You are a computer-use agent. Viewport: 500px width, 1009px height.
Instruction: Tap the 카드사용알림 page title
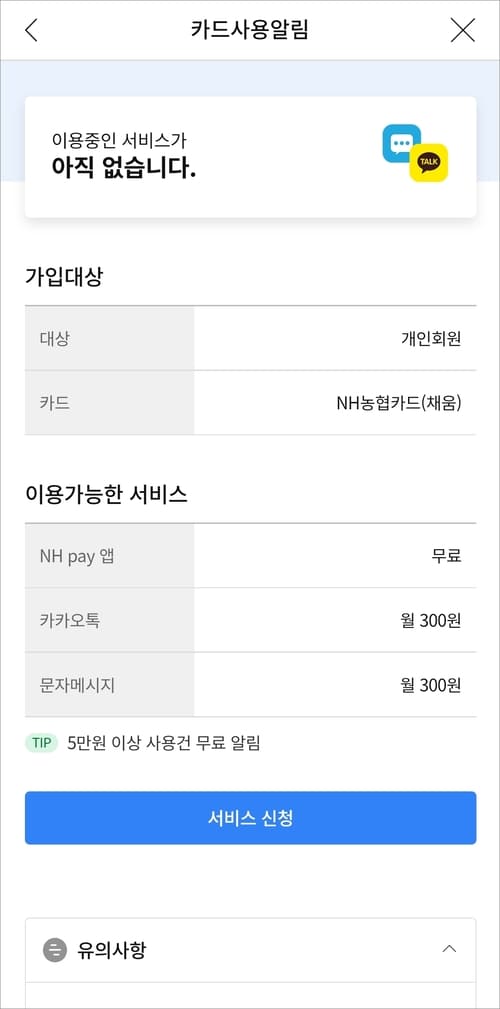tap(250, 30)
